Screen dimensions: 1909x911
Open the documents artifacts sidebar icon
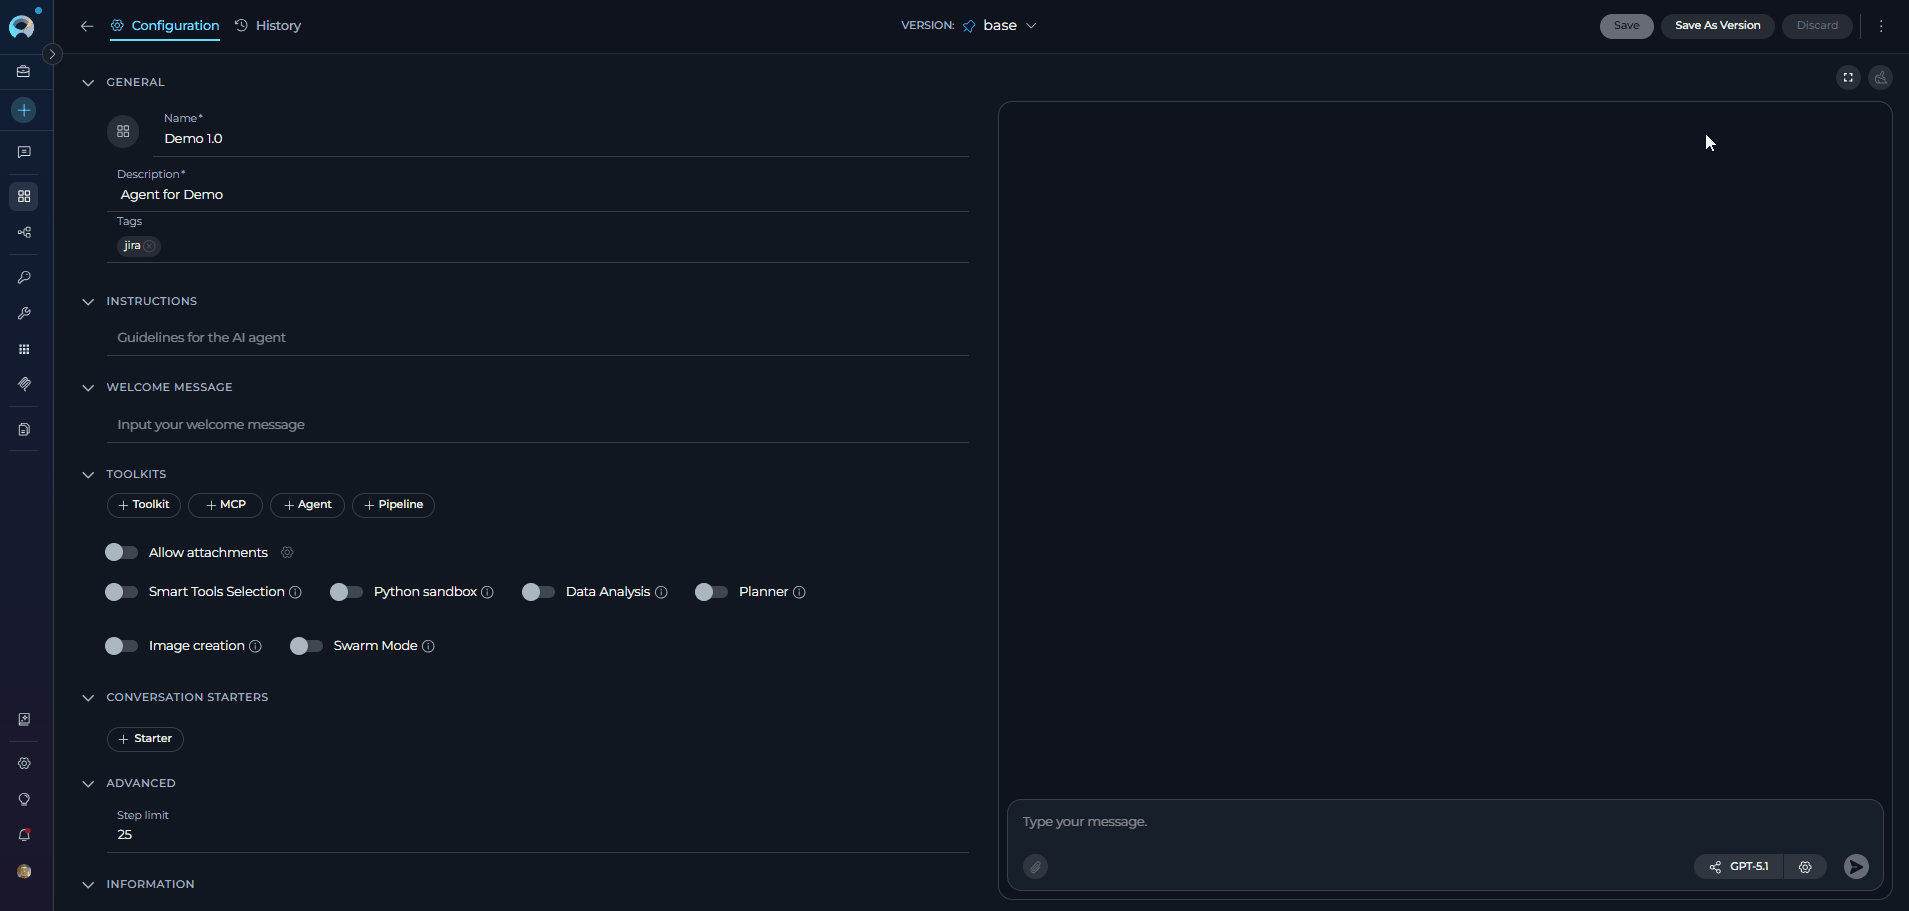tap(24, 430)
